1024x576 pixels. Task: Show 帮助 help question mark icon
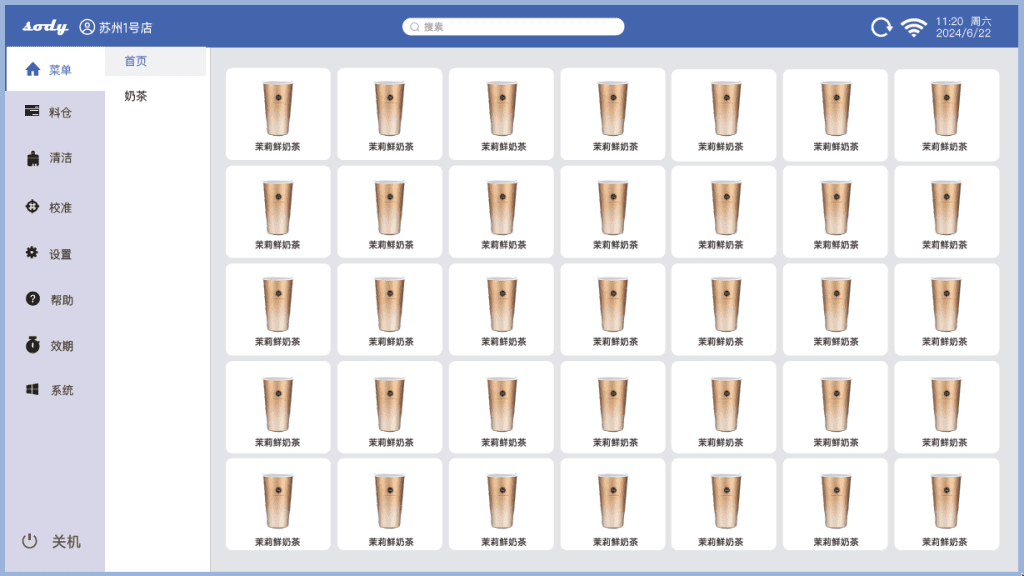click(x=32, y=299)
